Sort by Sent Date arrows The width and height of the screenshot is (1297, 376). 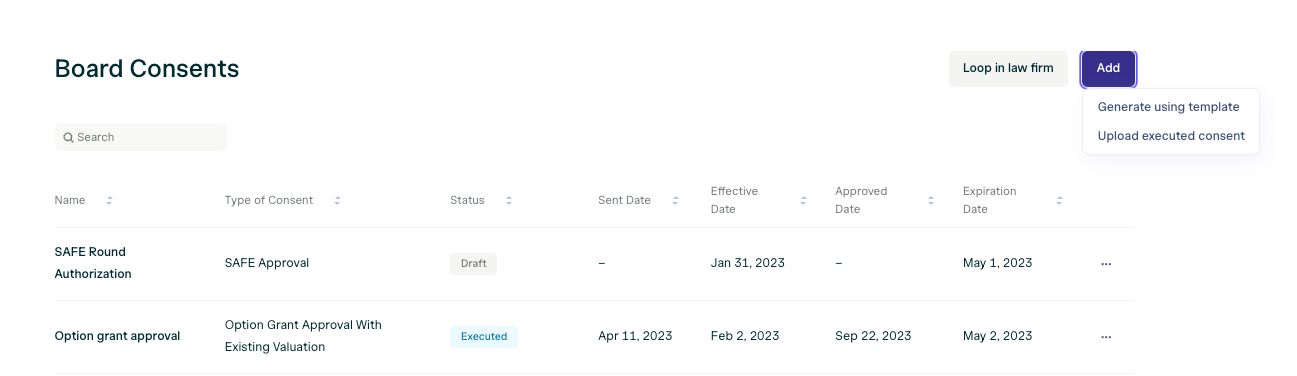675,200
